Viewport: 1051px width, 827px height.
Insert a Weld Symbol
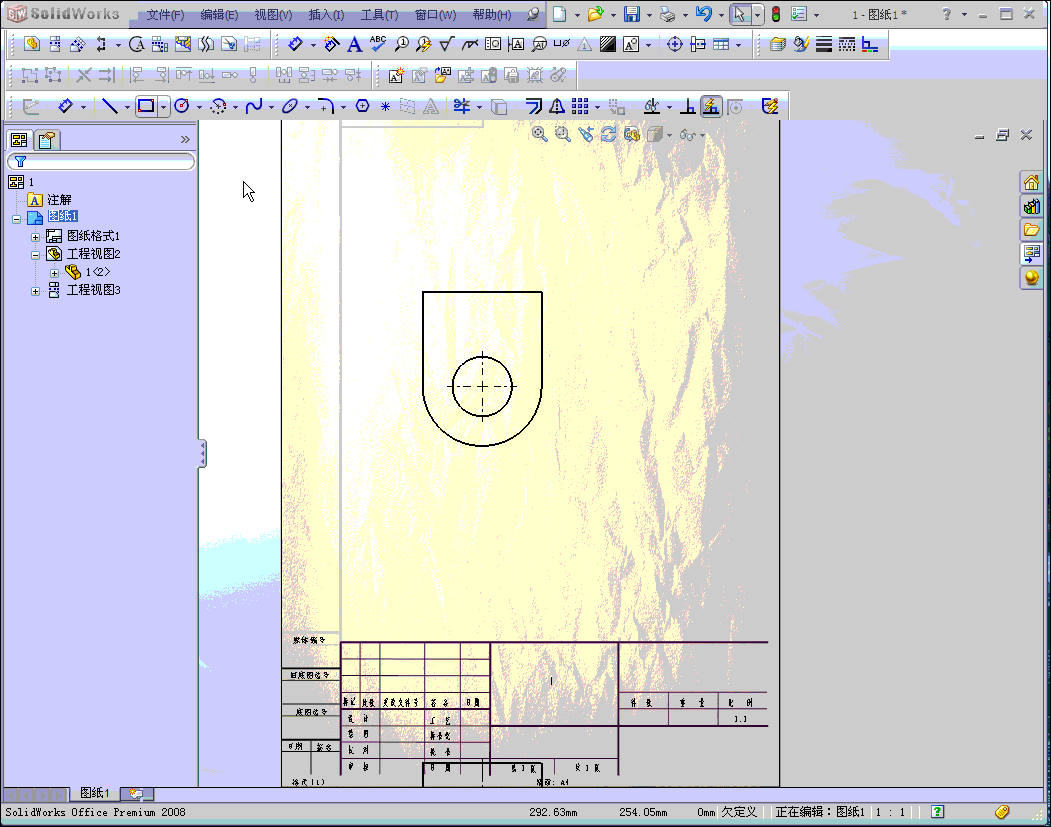pos(470,44)
